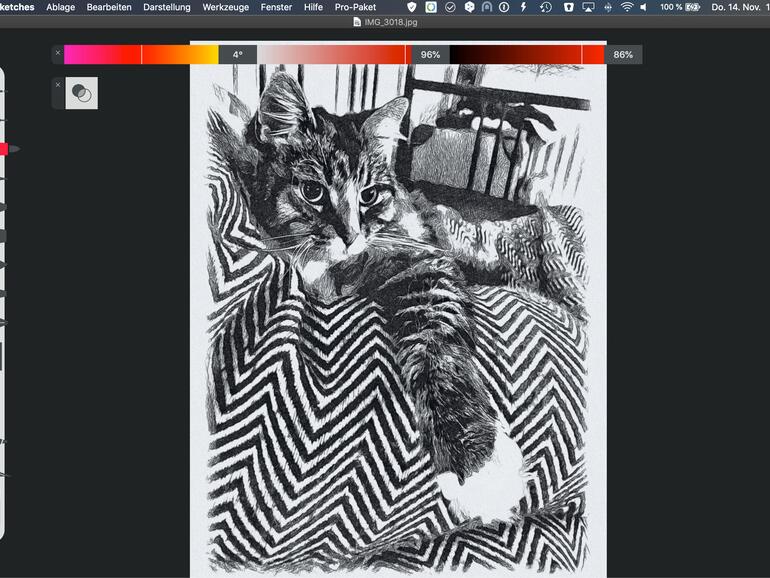The width and height of the screenshot is (770, 578).
Task: Open the blend mode overlapping-circles icon
Action: coord(82,93)
